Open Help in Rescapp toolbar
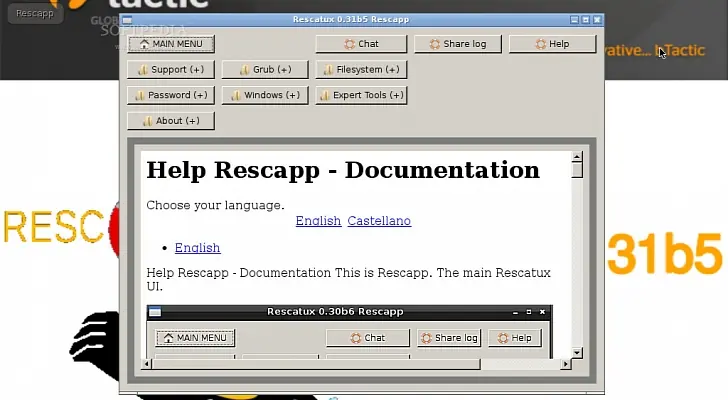Image resolution: width=728 pixels, height=400 pixels. (x=552, y=44)
